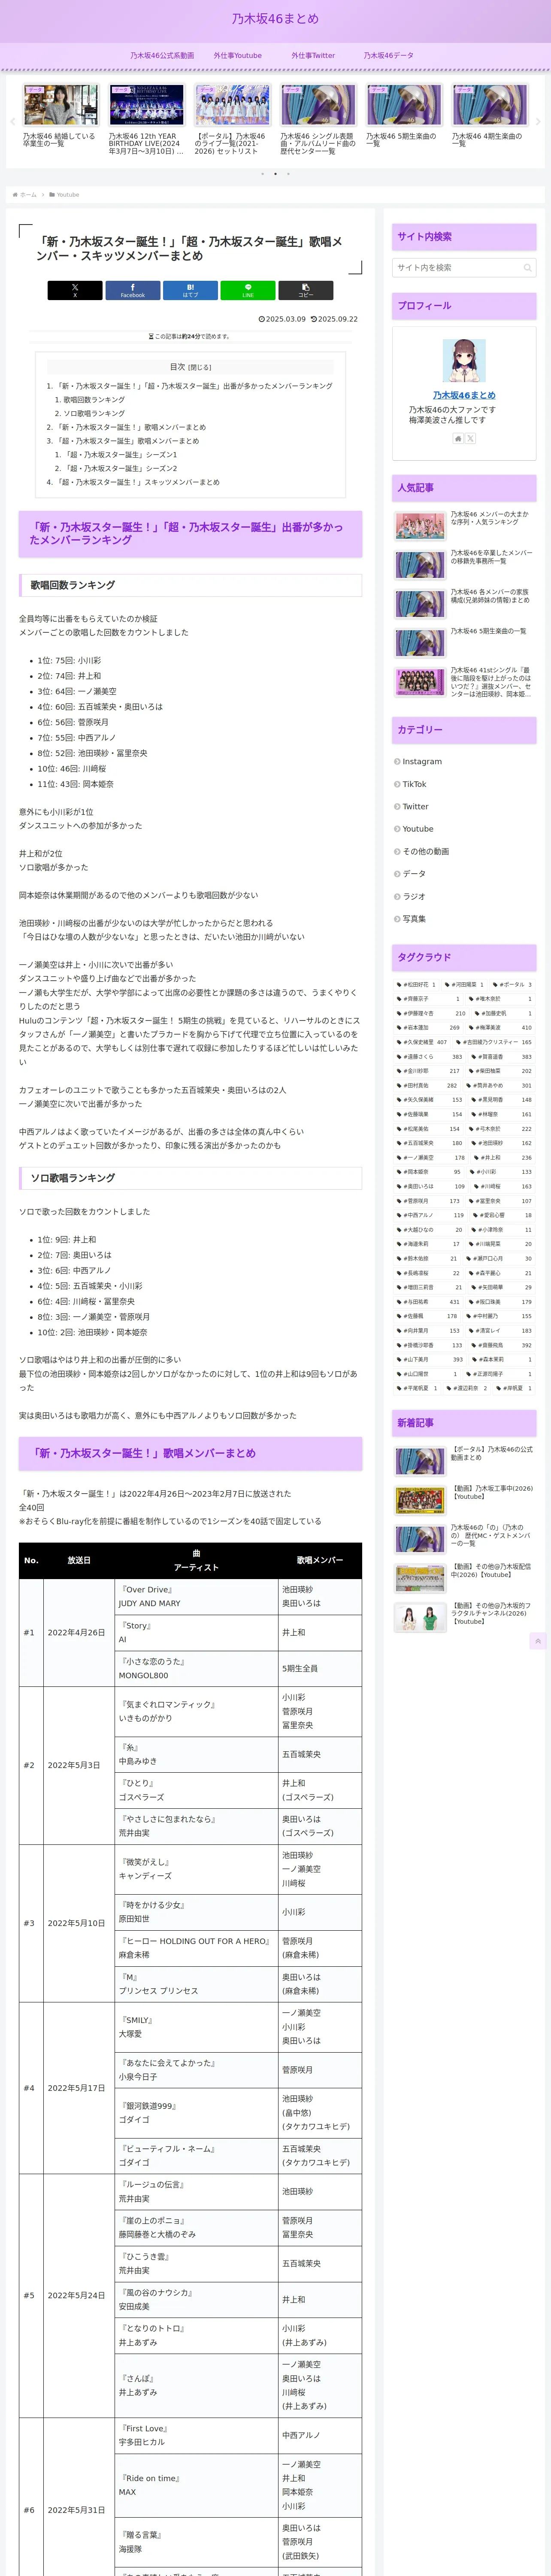
Task: Click table cell 『銀河鉄道999』 ゴダイゴ
Action: tap(196, 2113)
